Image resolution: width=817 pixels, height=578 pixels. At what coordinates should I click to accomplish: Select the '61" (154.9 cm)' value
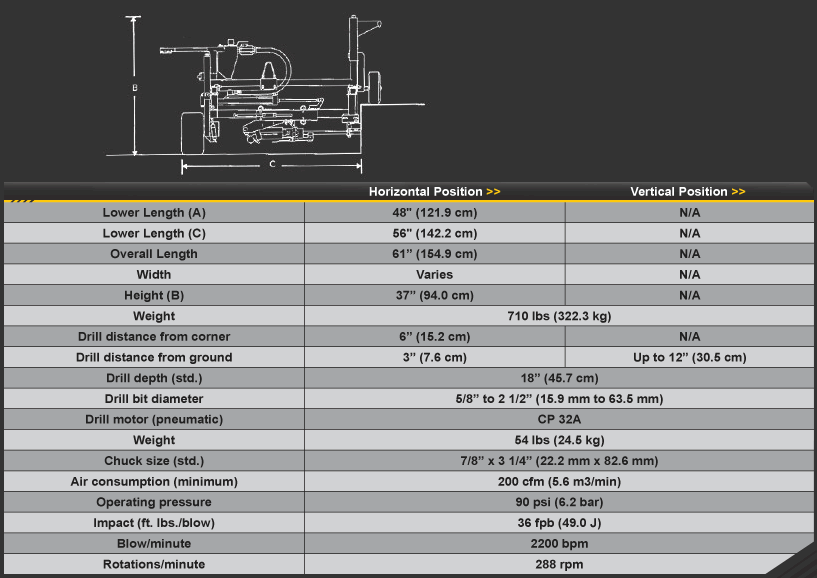(x=435, y=254)
